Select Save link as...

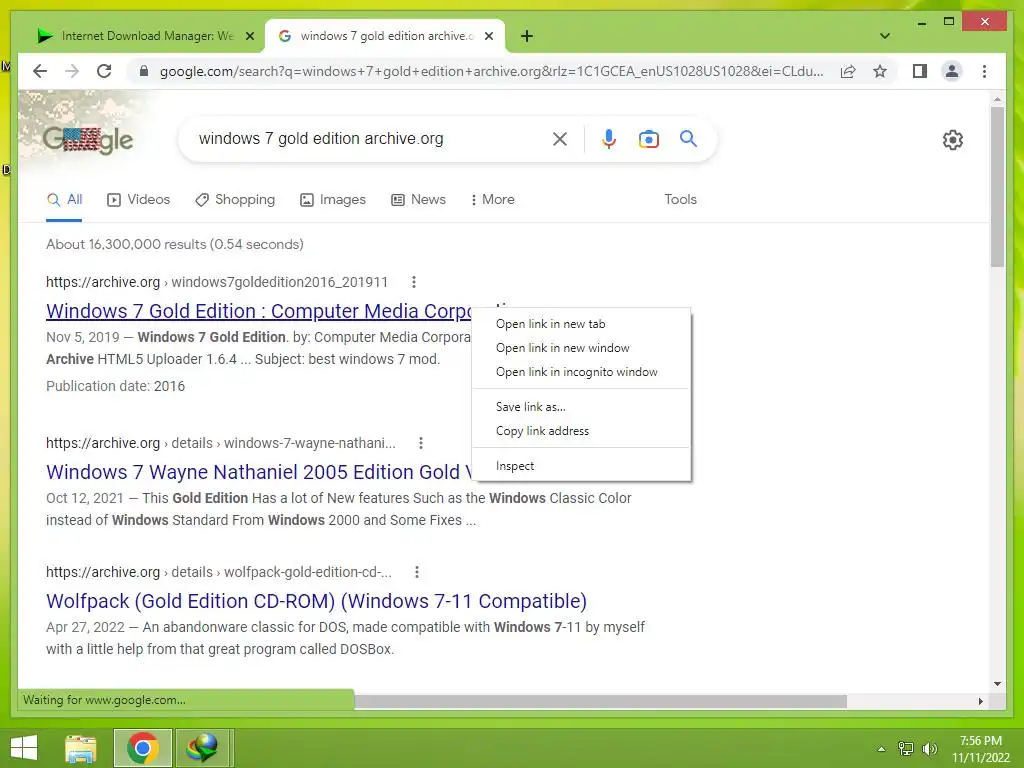tap(581, 407)
